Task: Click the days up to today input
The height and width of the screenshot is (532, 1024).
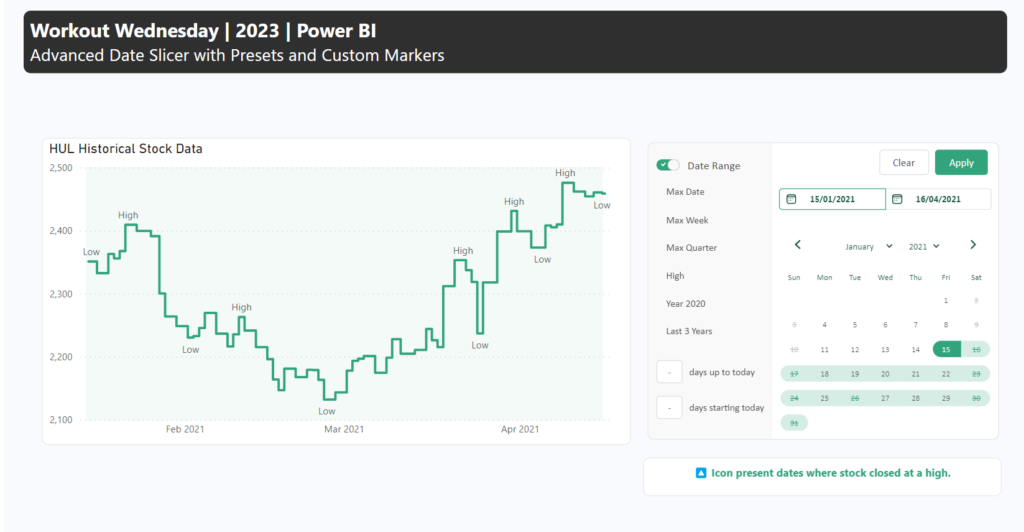Action: (669, 372)
